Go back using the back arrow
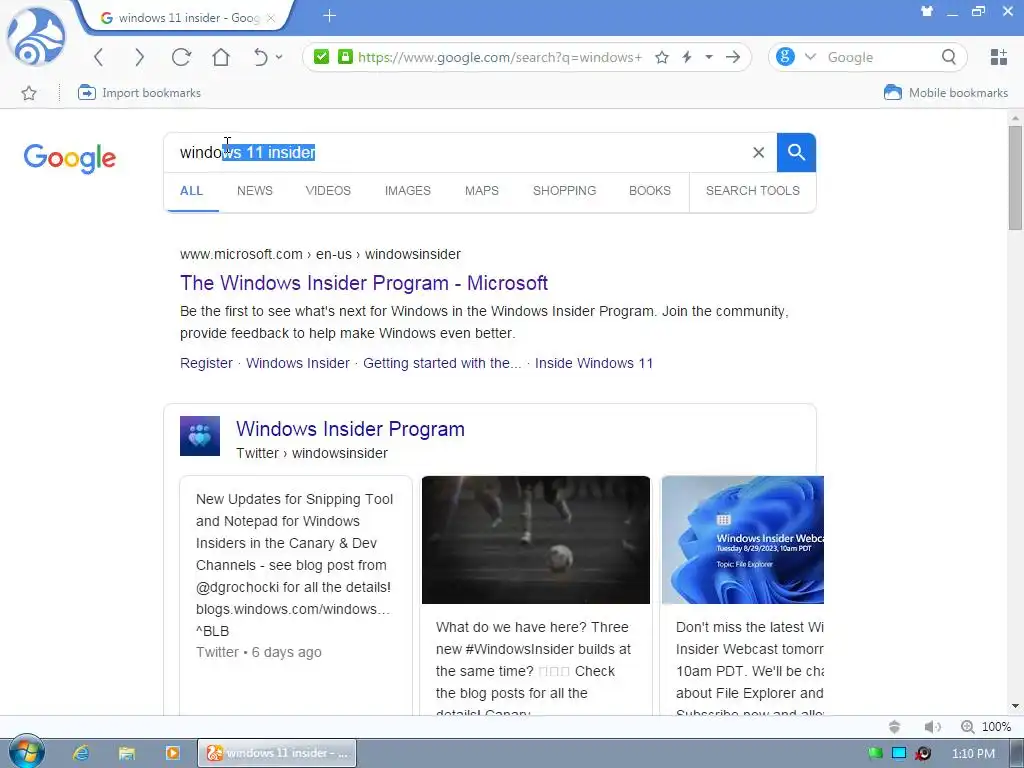Image resolution: width=1024 pixels, height=768 pixels. click(99, 57)
